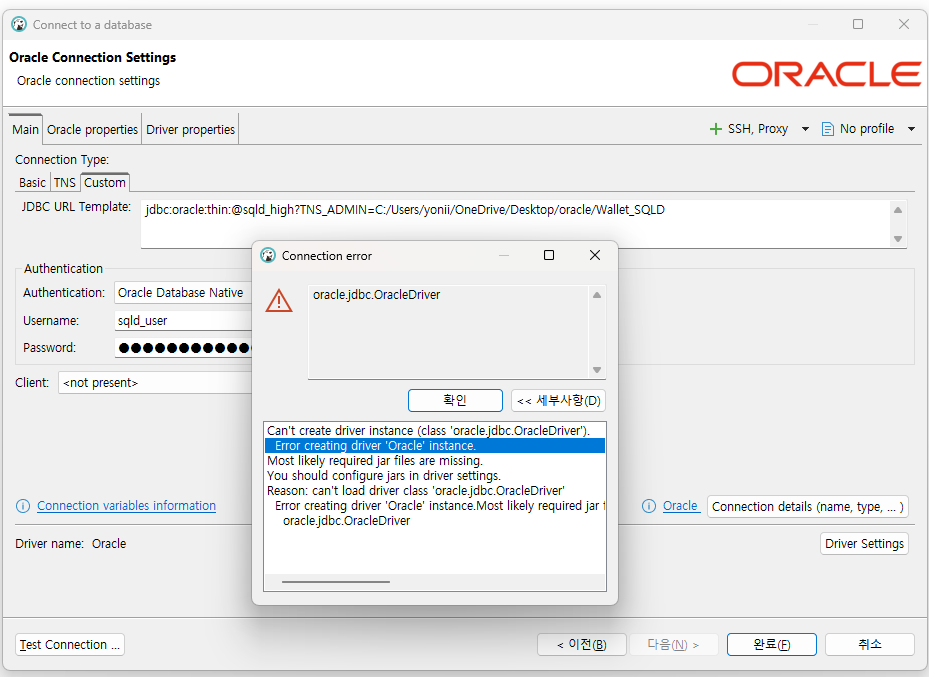Click Connection details (name, type, ...) button

[x=808, y=506]
